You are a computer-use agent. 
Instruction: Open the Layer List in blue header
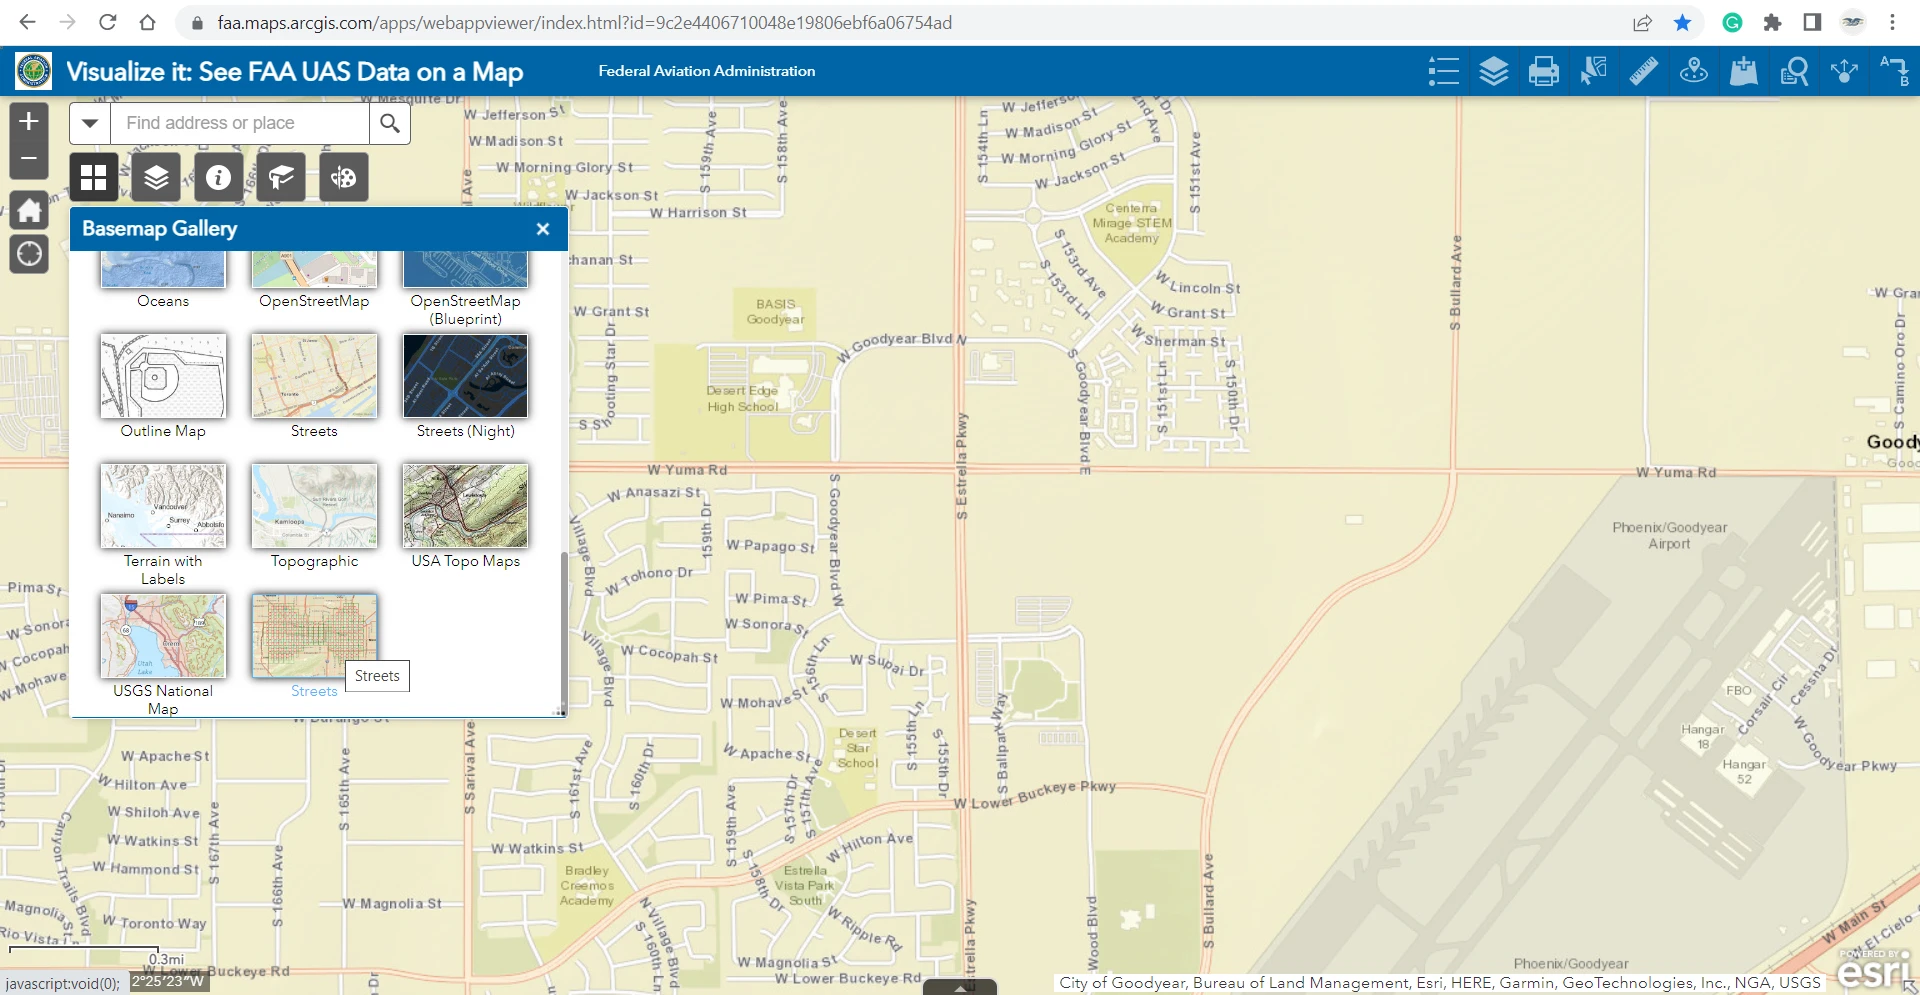[1493, 71]
